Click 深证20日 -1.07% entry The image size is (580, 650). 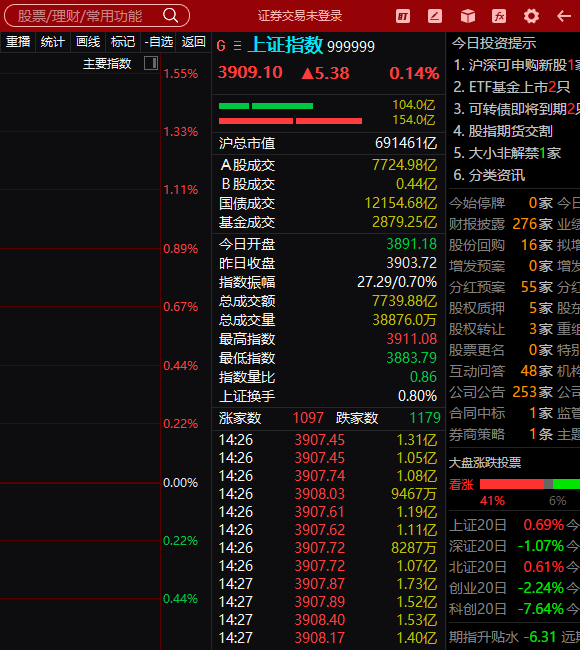pyautogui.click(x=507, y=546)
